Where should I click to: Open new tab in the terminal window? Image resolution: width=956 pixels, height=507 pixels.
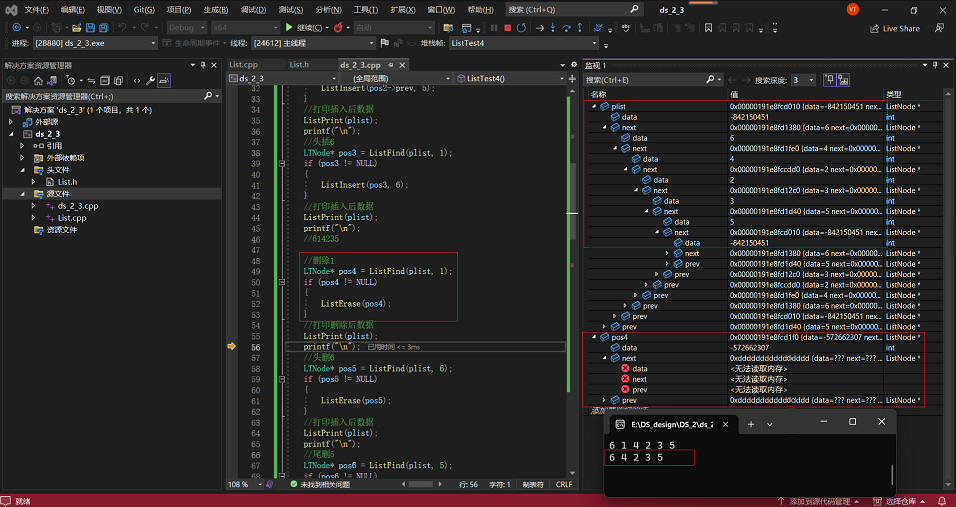point(751,424)
